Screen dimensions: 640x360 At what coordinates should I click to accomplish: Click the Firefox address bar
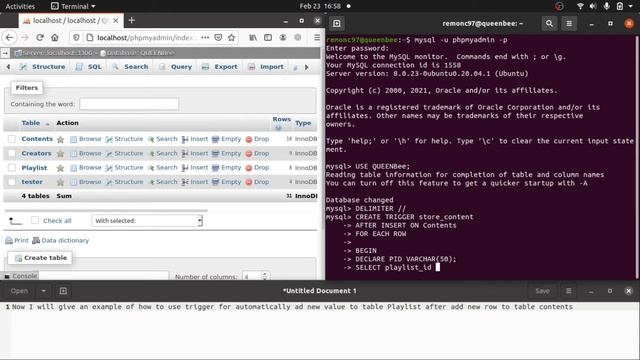[145, 38]
